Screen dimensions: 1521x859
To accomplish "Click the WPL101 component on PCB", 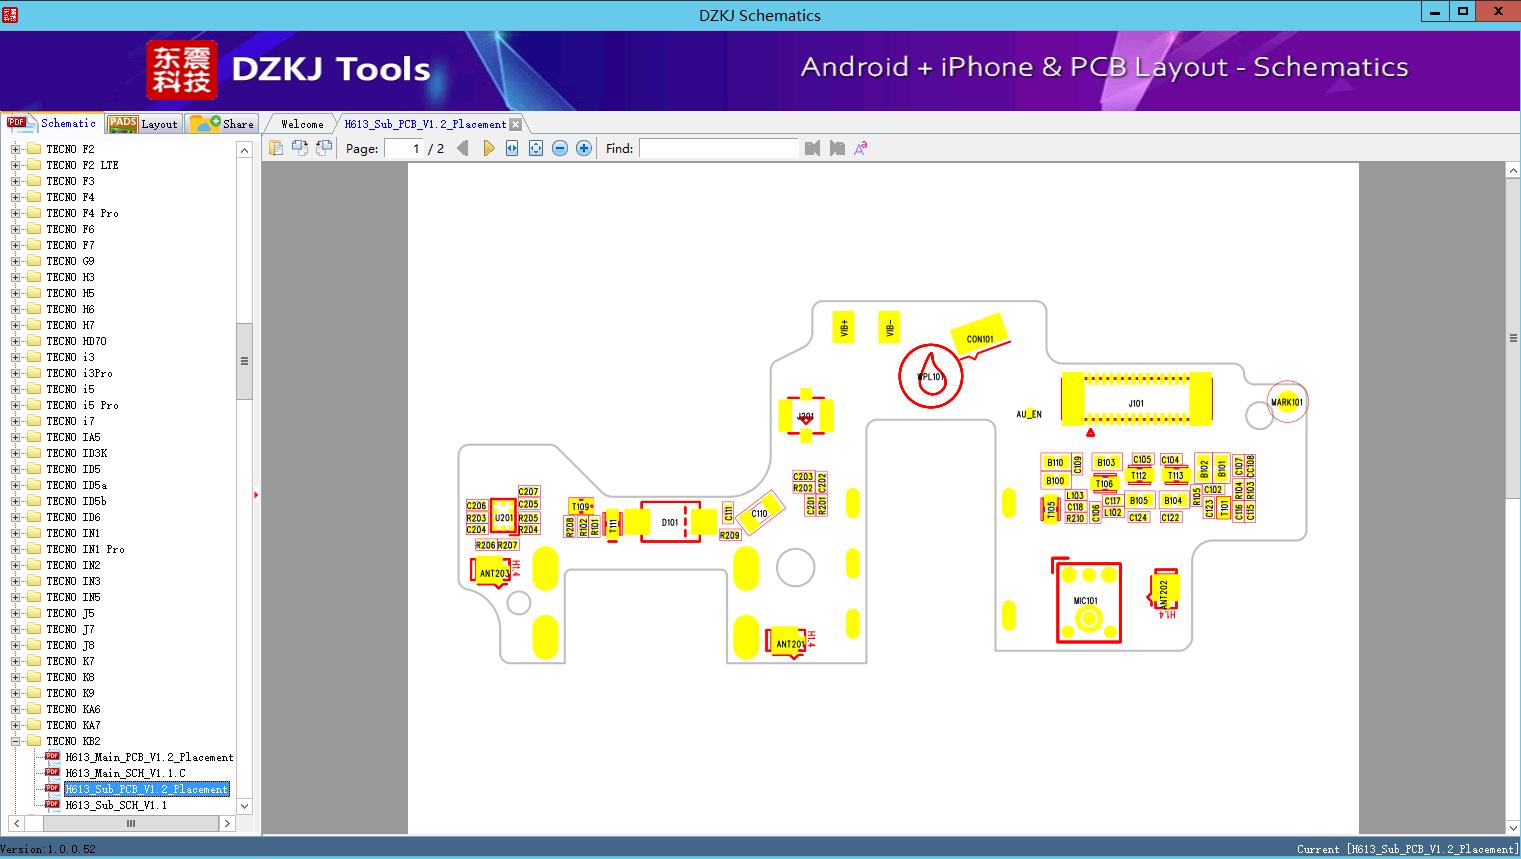I will click(931, 376).
